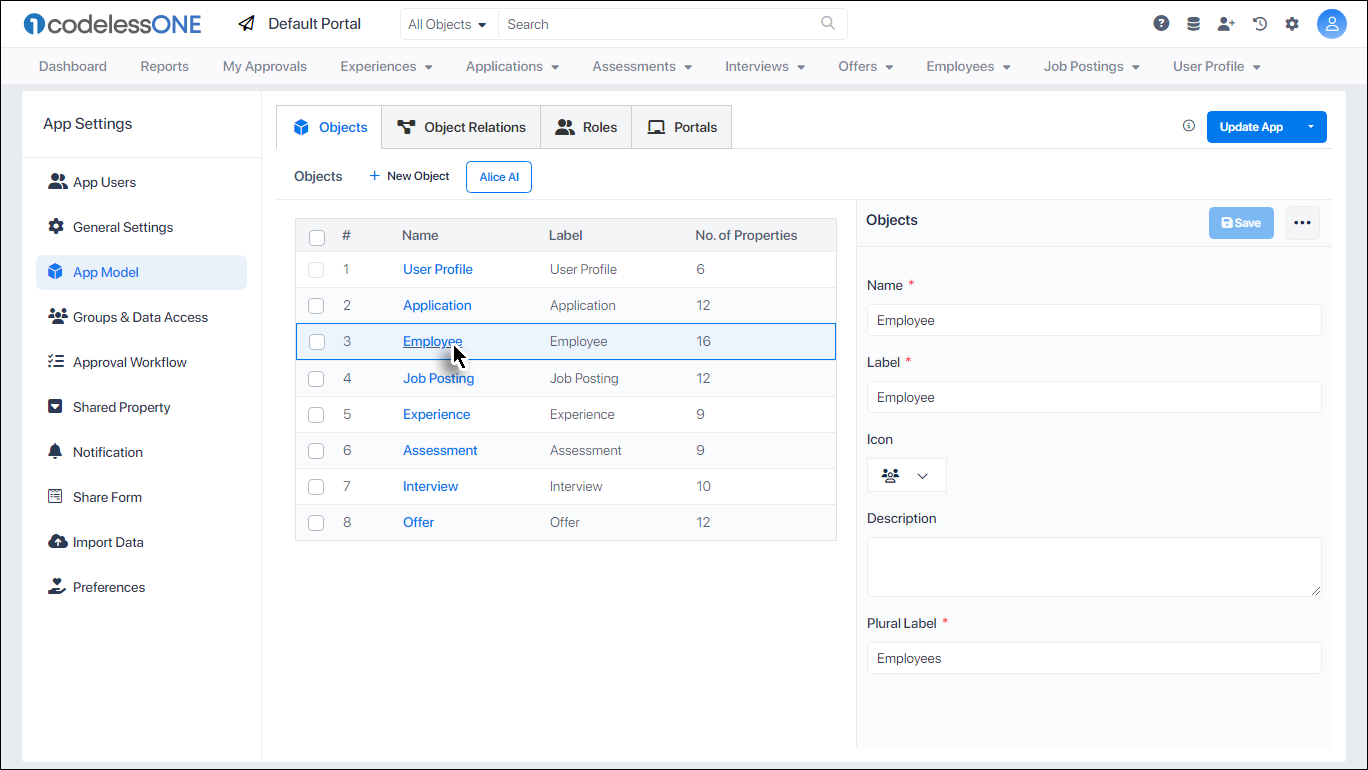The height and width of the screenshot is (770, 1368).
Task: Check the select-all checkbox in table header
Action: point(317,238)
